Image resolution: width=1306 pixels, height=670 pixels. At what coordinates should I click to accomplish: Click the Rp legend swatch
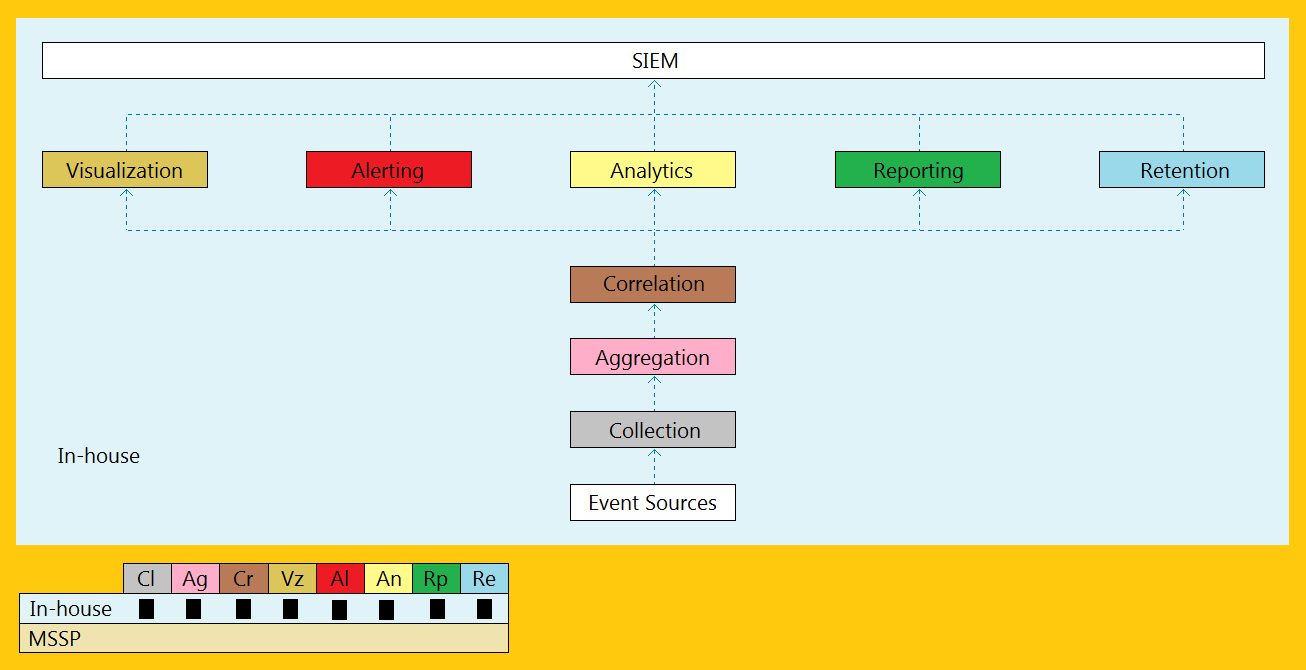(x=436, y=578)
